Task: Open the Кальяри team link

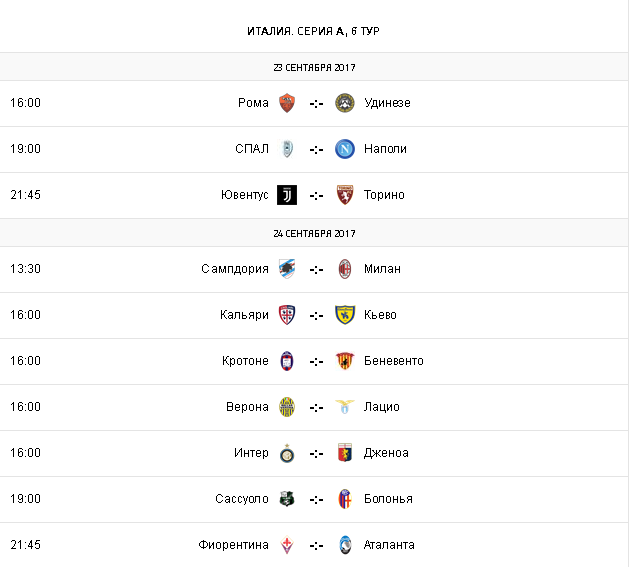Action: click(x=244, y=315)
